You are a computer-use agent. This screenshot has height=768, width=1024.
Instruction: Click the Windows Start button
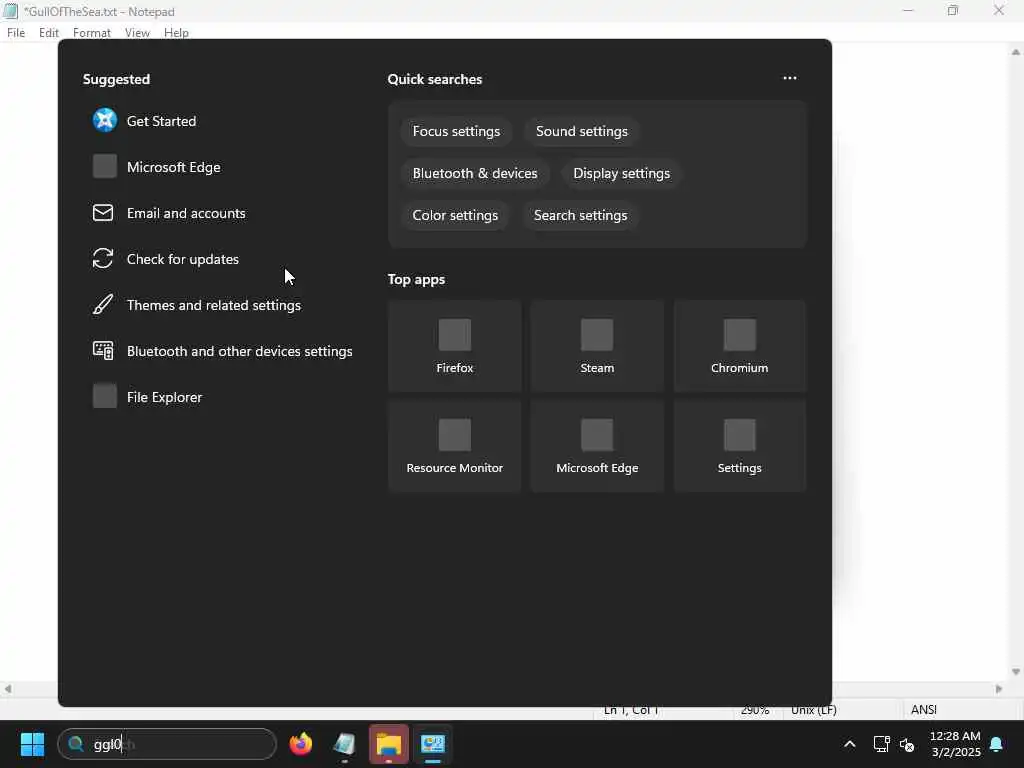tap(32, 744)
